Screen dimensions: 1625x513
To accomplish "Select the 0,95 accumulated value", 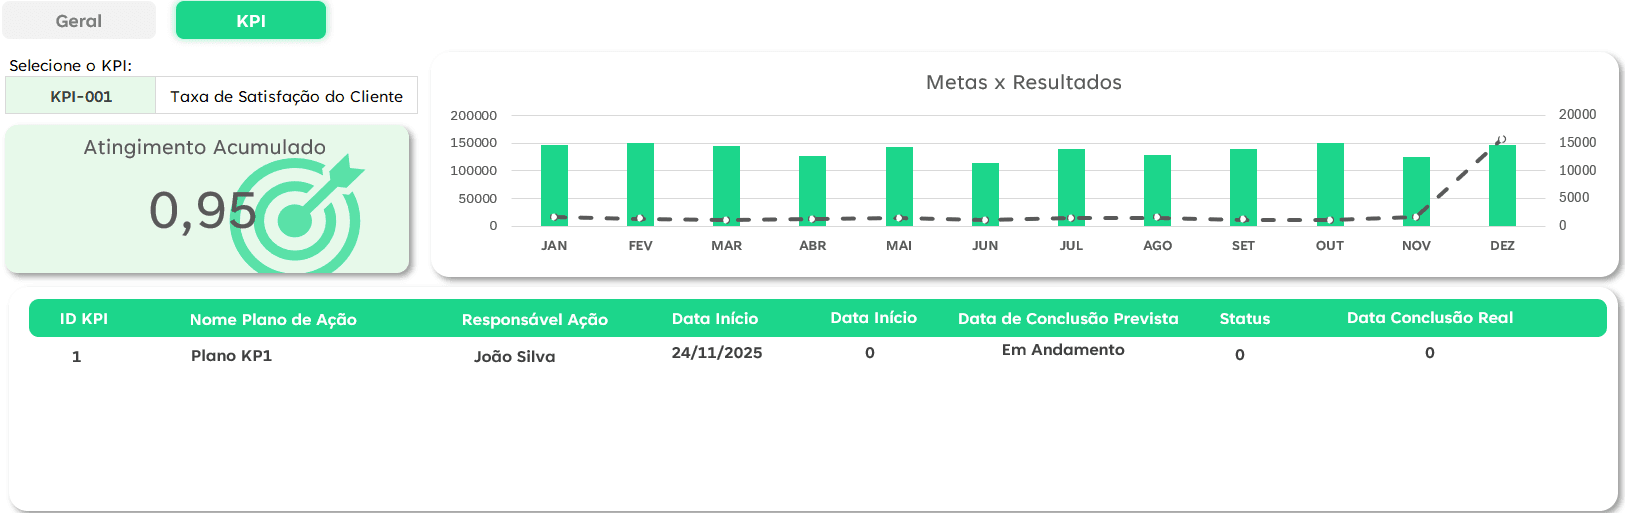I will click(x=202, y=210).
